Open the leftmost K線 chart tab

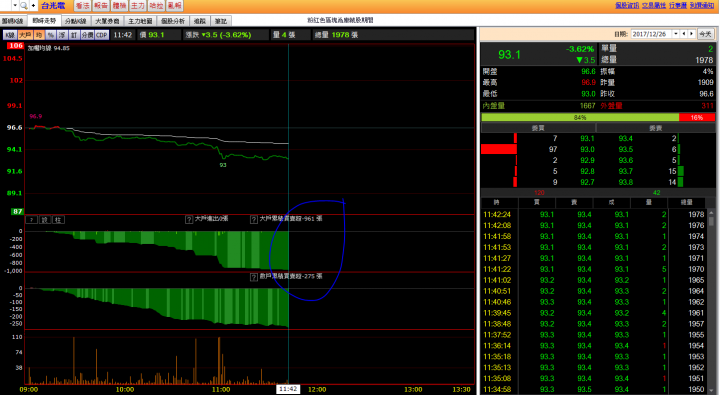13,21
